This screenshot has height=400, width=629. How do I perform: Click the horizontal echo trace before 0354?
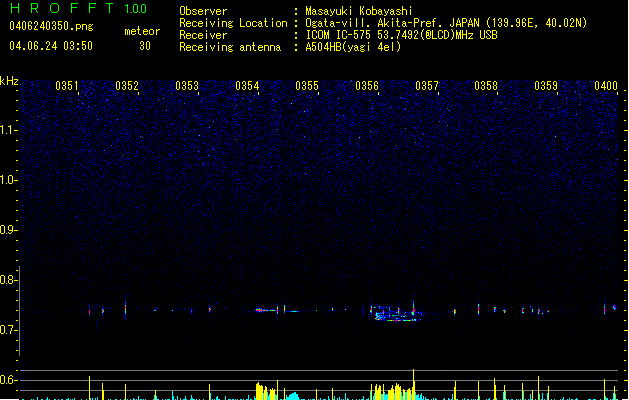(x=267, y=310)
